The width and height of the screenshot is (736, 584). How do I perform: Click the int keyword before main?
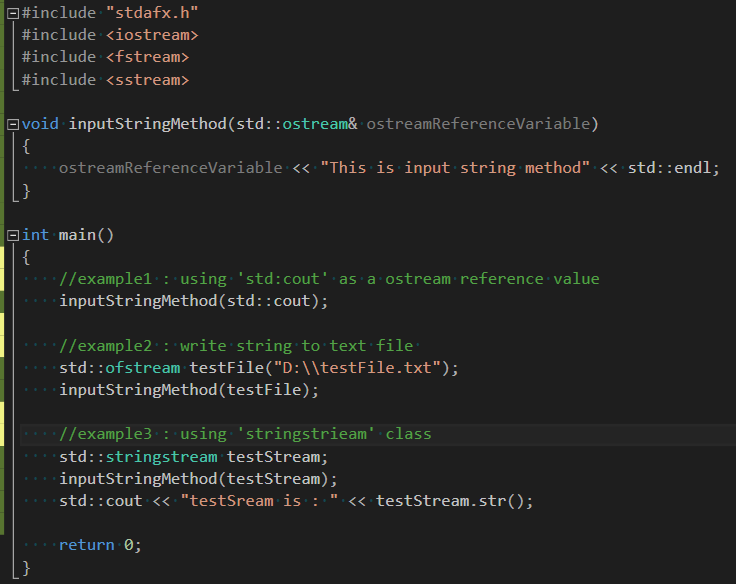35,235
